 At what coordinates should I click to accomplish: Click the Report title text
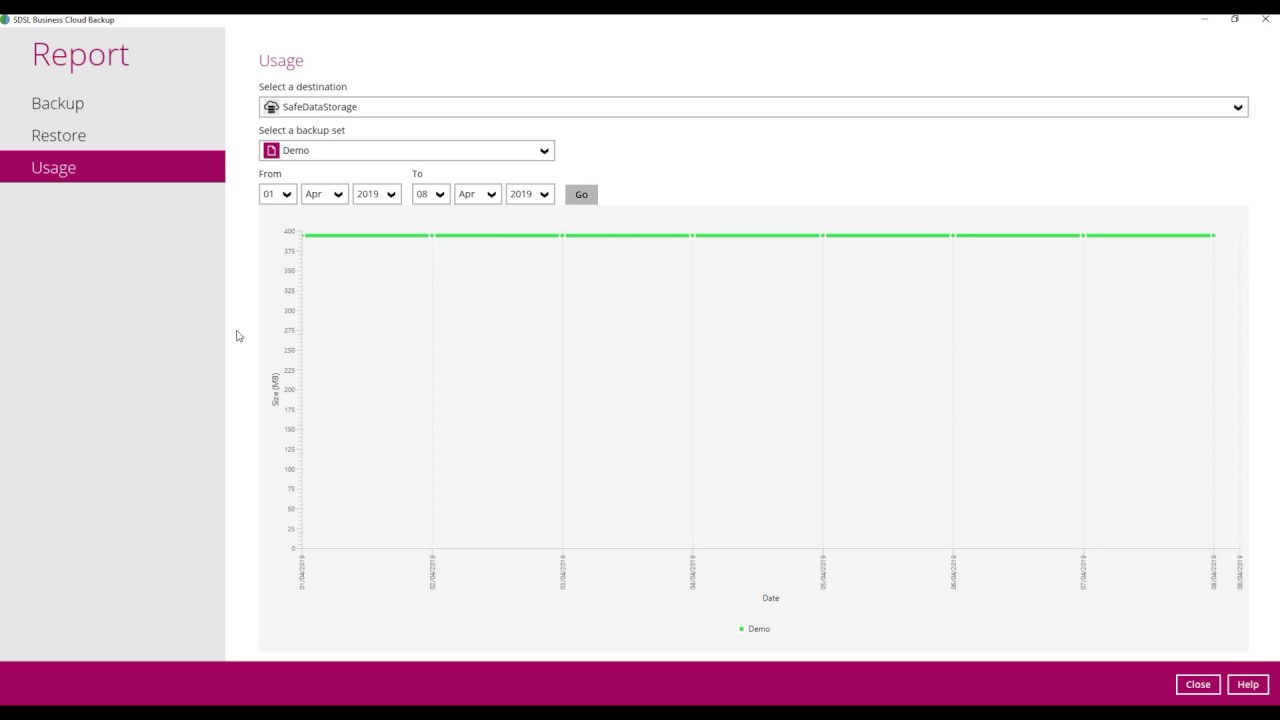80,54
